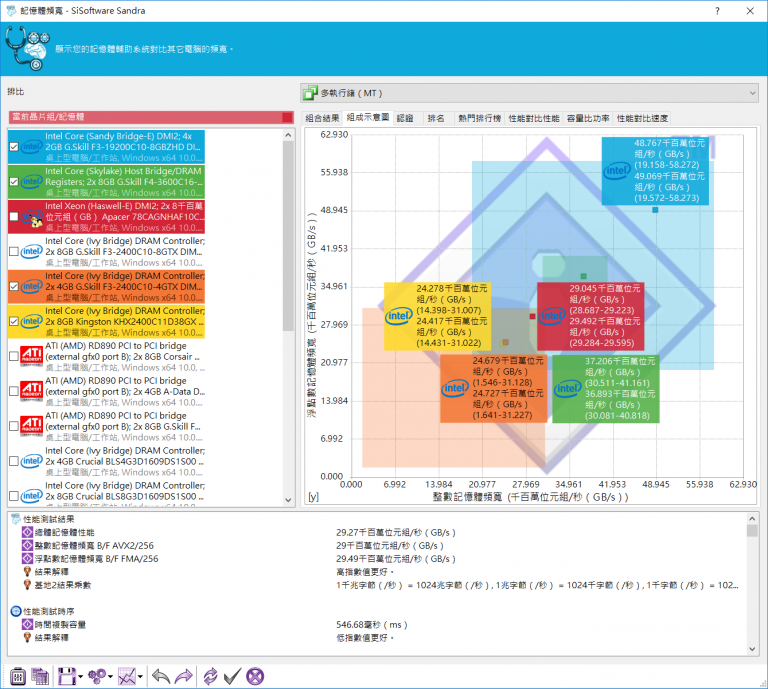Click down arrow of the results panel scrollbar

752,649
